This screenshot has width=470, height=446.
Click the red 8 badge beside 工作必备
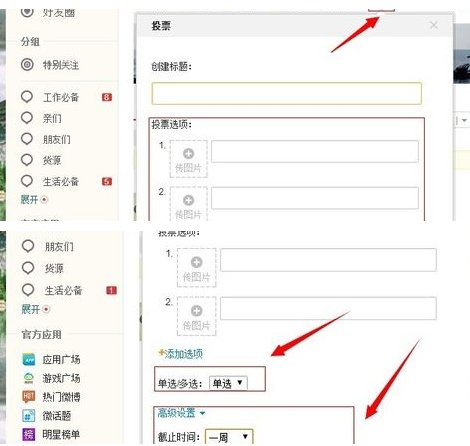tap(107, 97)
